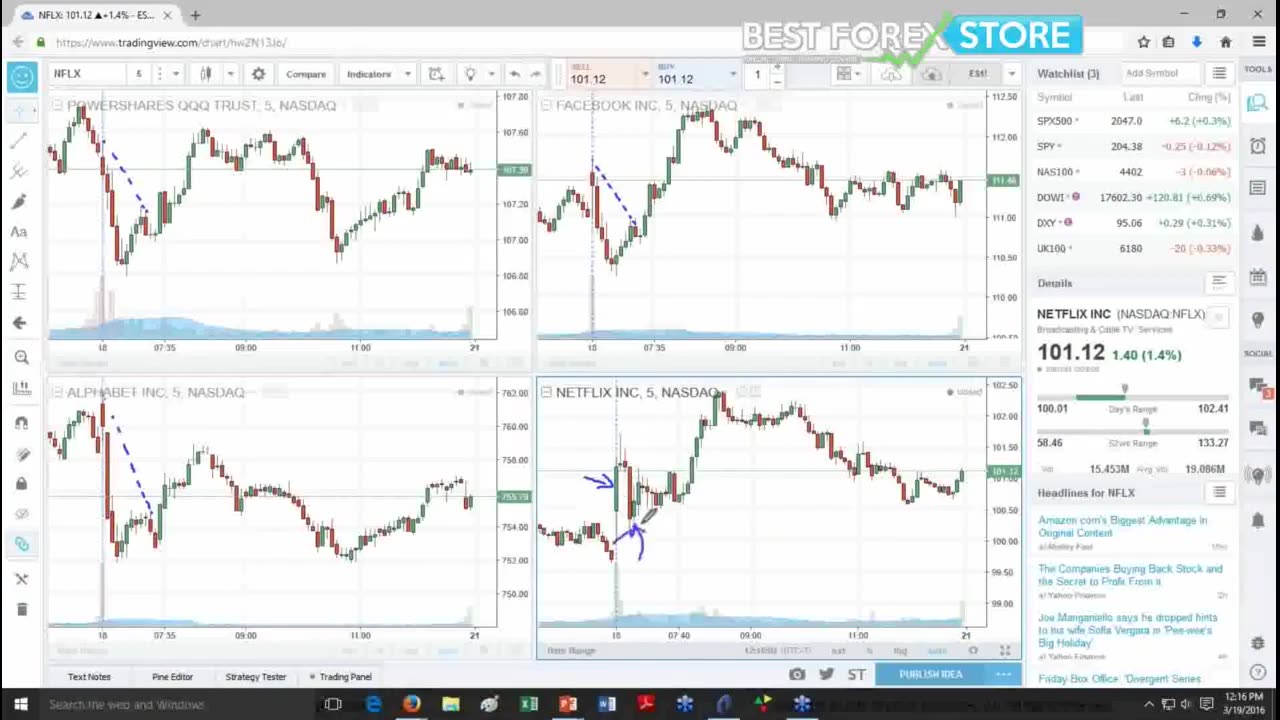The width and height of the screenshot is (1280, 720).
Task: Select the pitchfork drawing tool
Action: 19,171
